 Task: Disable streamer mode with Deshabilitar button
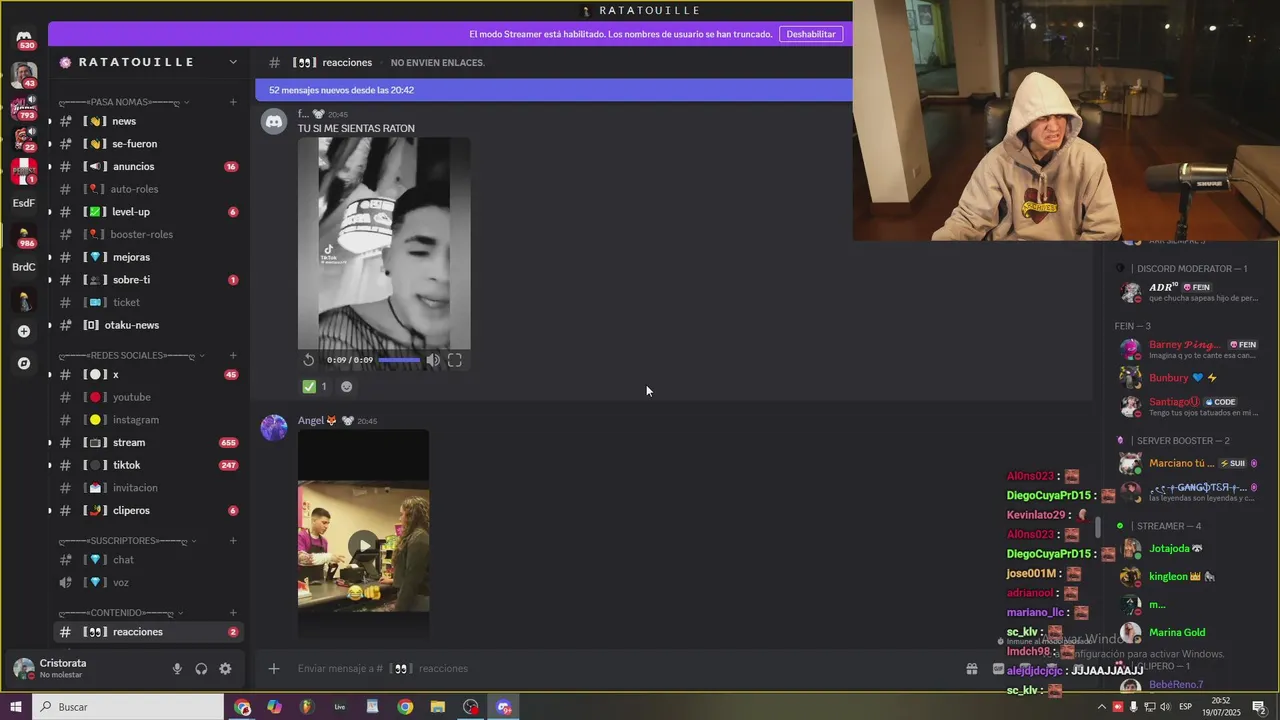click(811, 34)
